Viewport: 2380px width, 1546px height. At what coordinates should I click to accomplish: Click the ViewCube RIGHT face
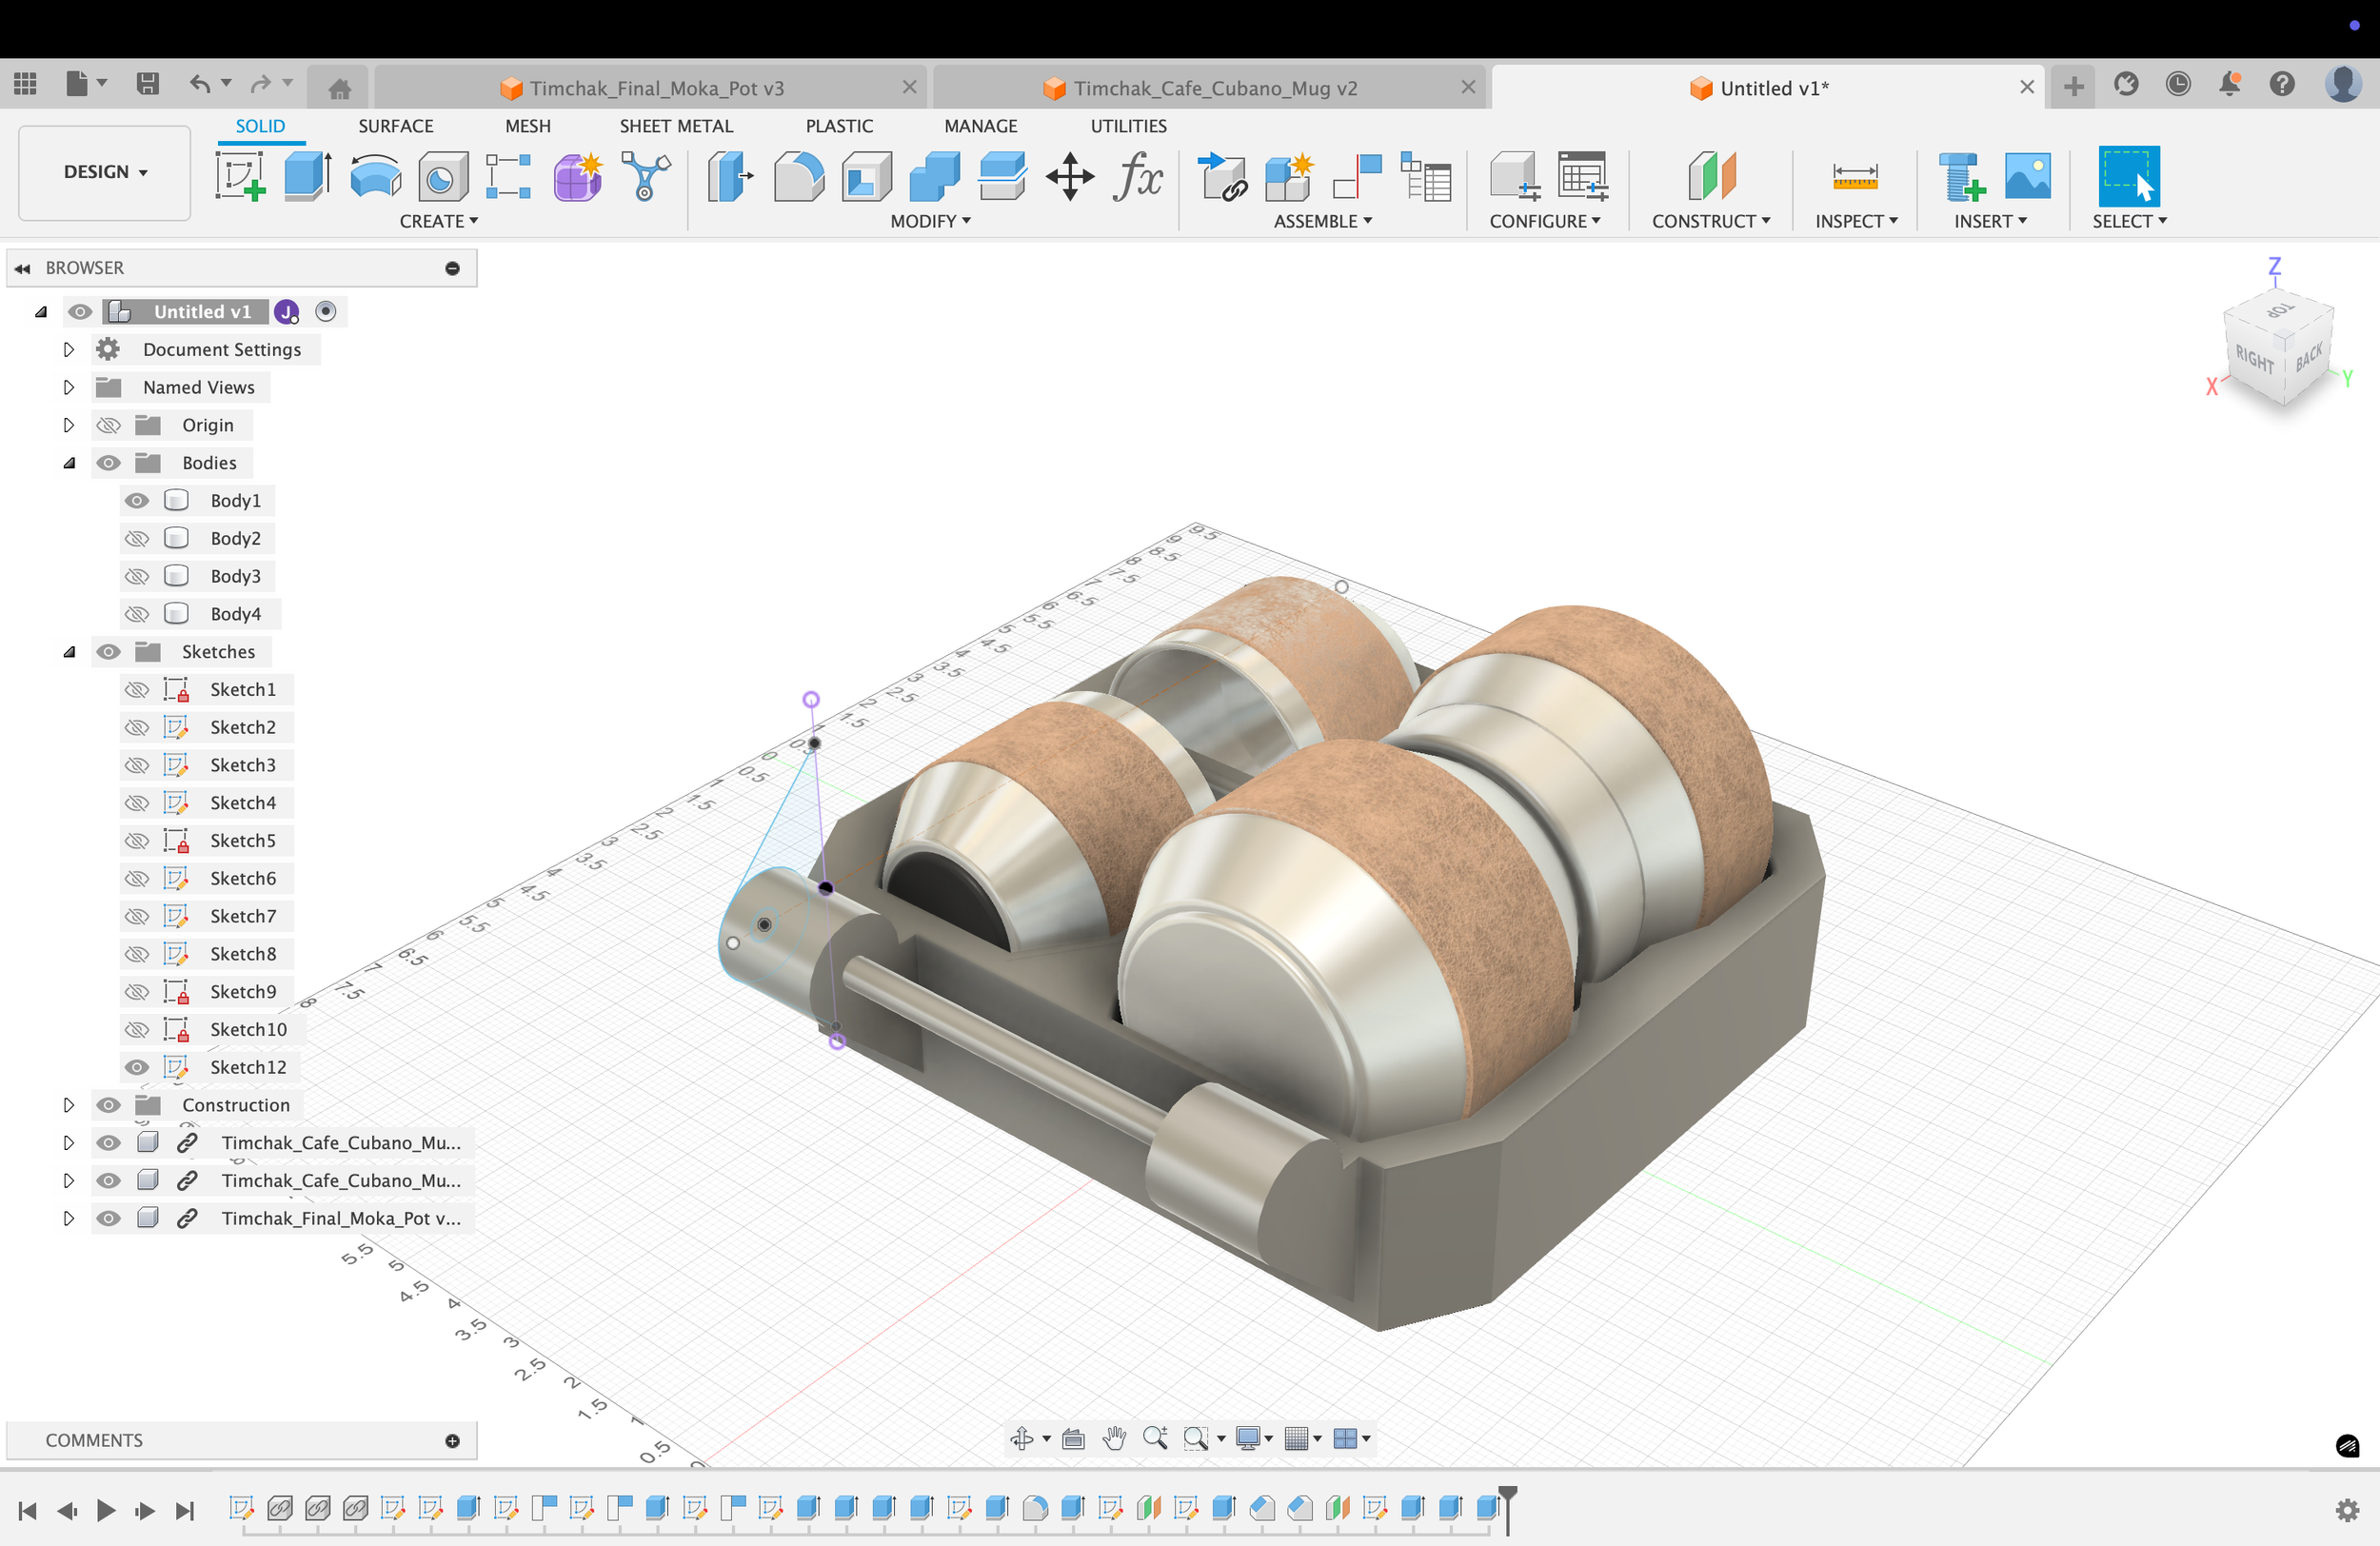coord(2254,358)
